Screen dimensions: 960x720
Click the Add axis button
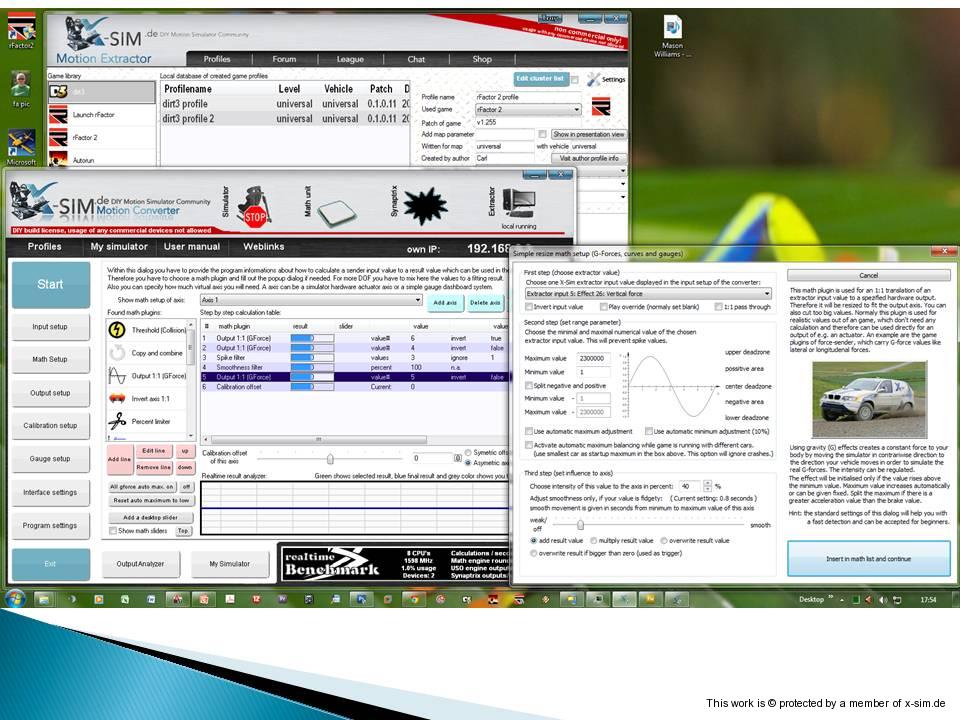(443, 301)
